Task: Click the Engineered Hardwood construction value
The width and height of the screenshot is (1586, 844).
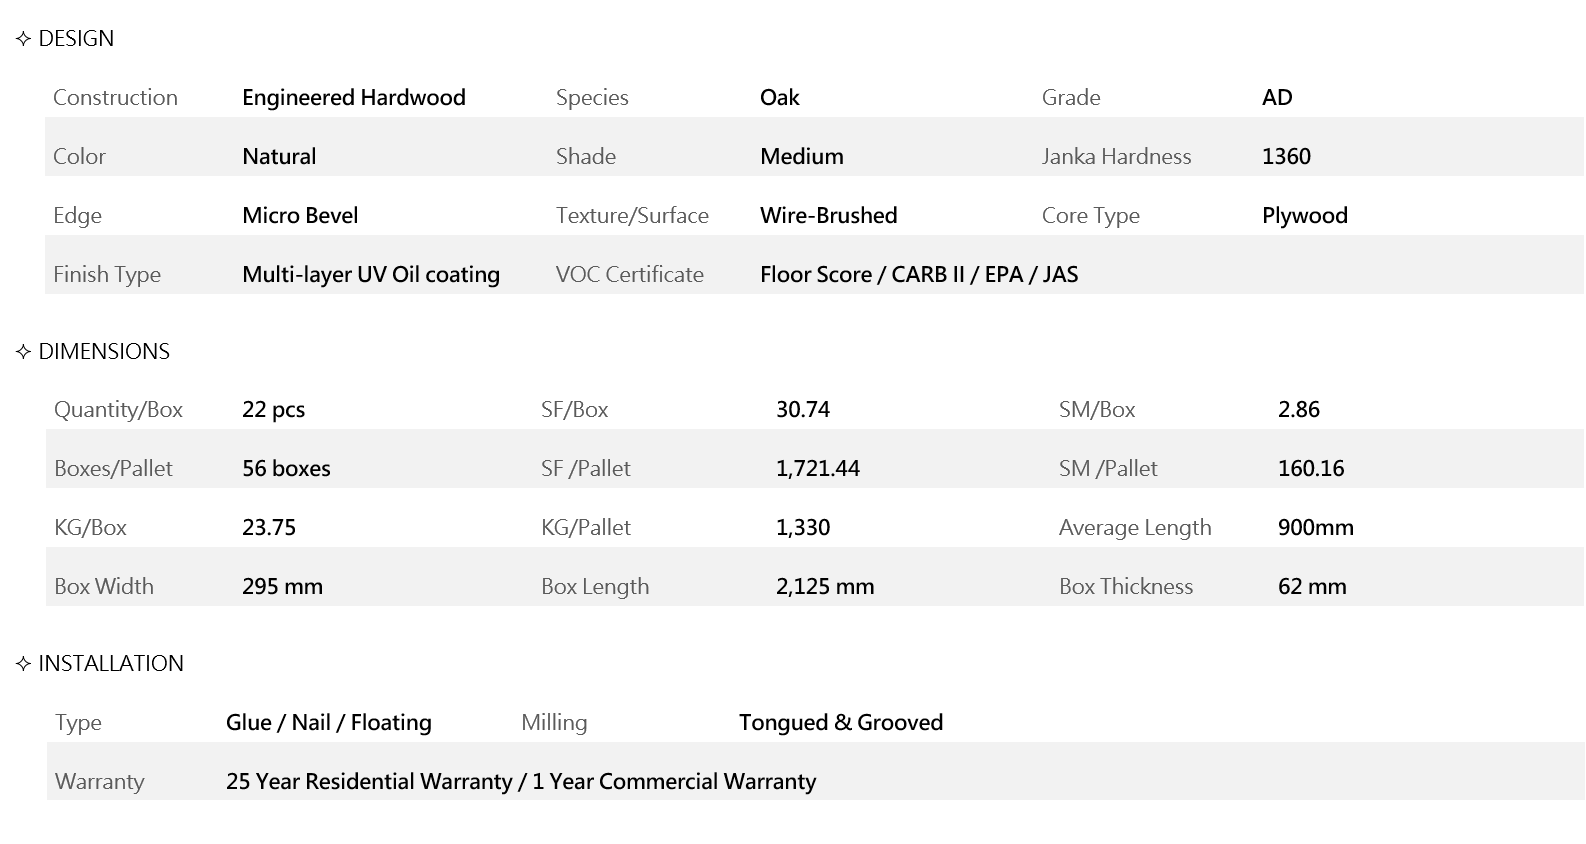Action: [x=354, y=98]
